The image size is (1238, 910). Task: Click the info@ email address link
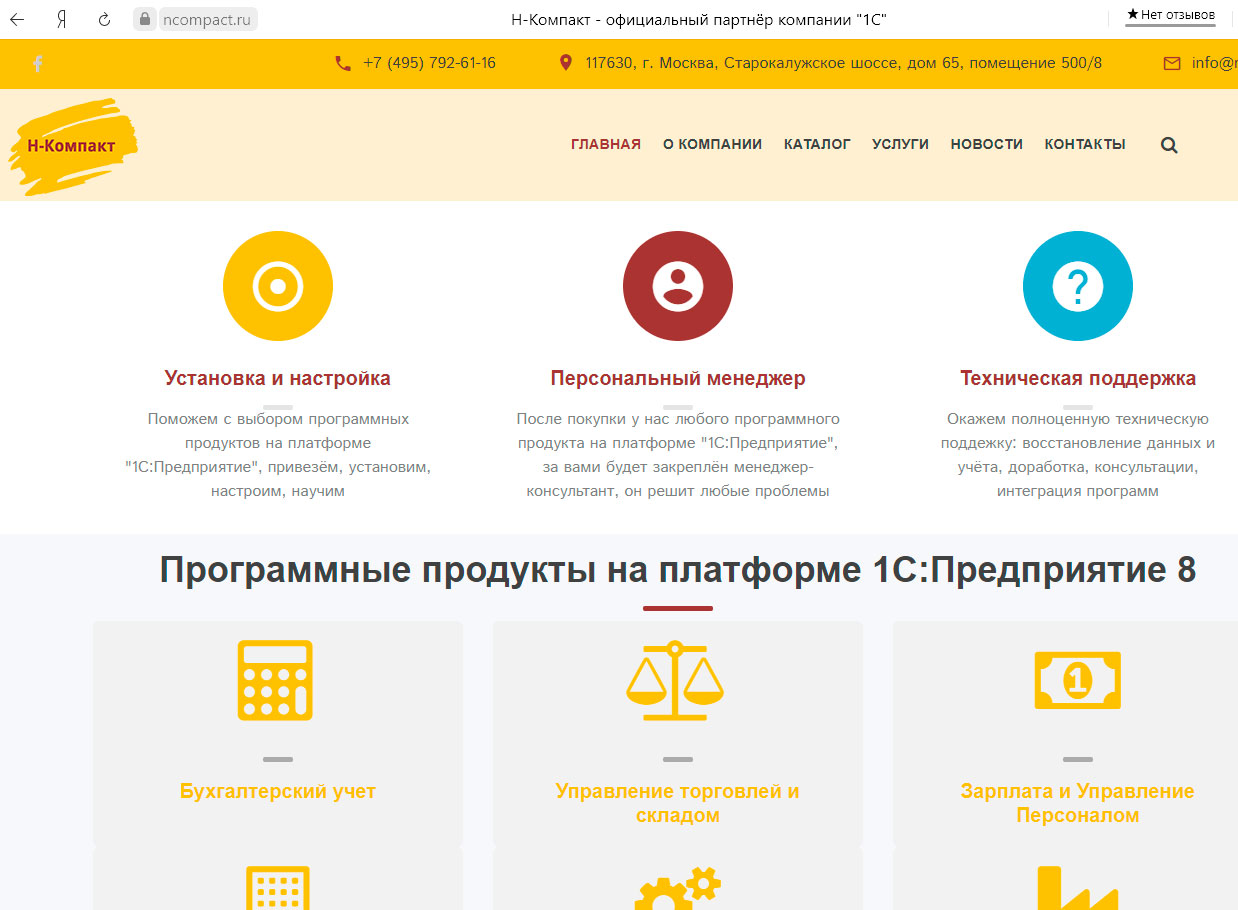pos(1214,63)
